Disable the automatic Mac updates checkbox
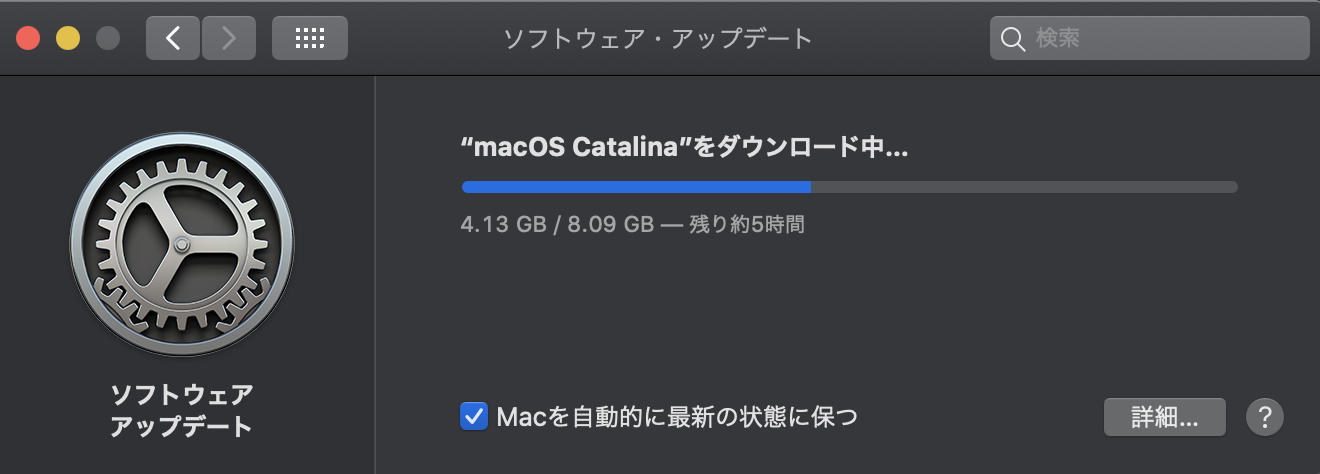This screenshot has width=1320, height=474. pos(473,416)
